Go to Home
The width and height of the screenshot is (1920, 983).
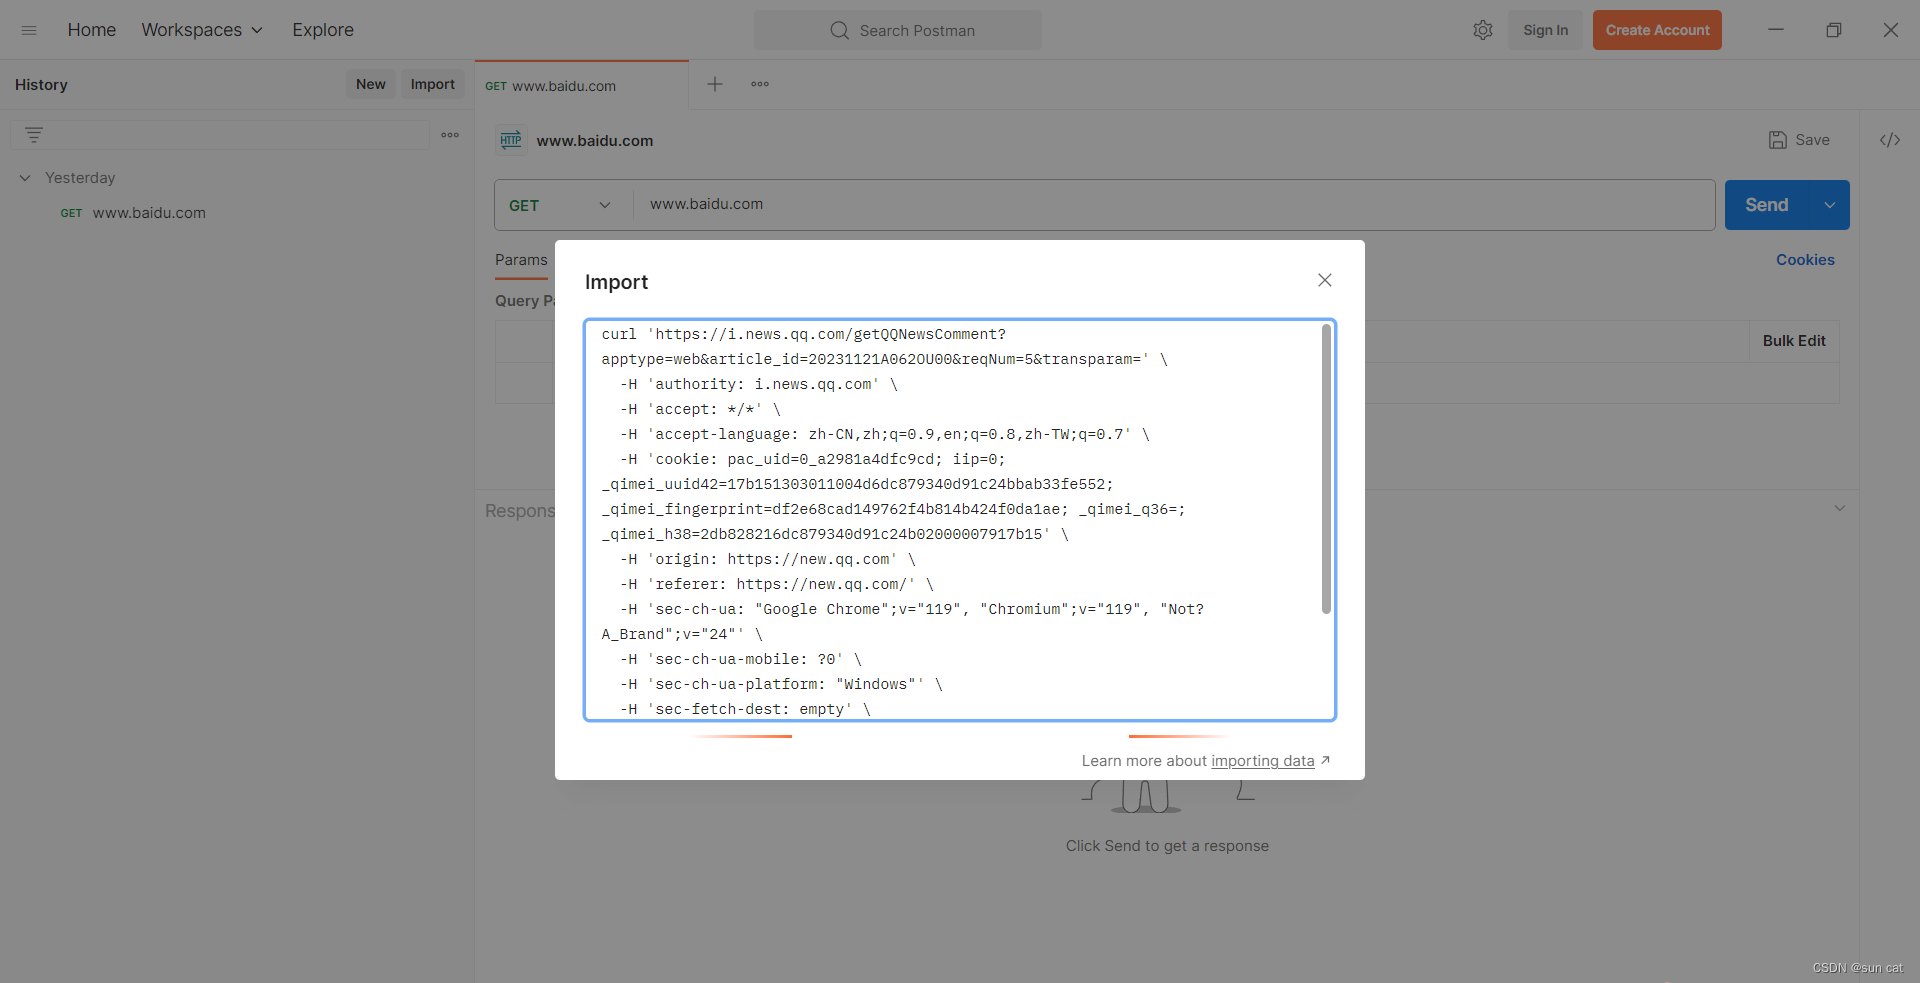pos(92,30)
